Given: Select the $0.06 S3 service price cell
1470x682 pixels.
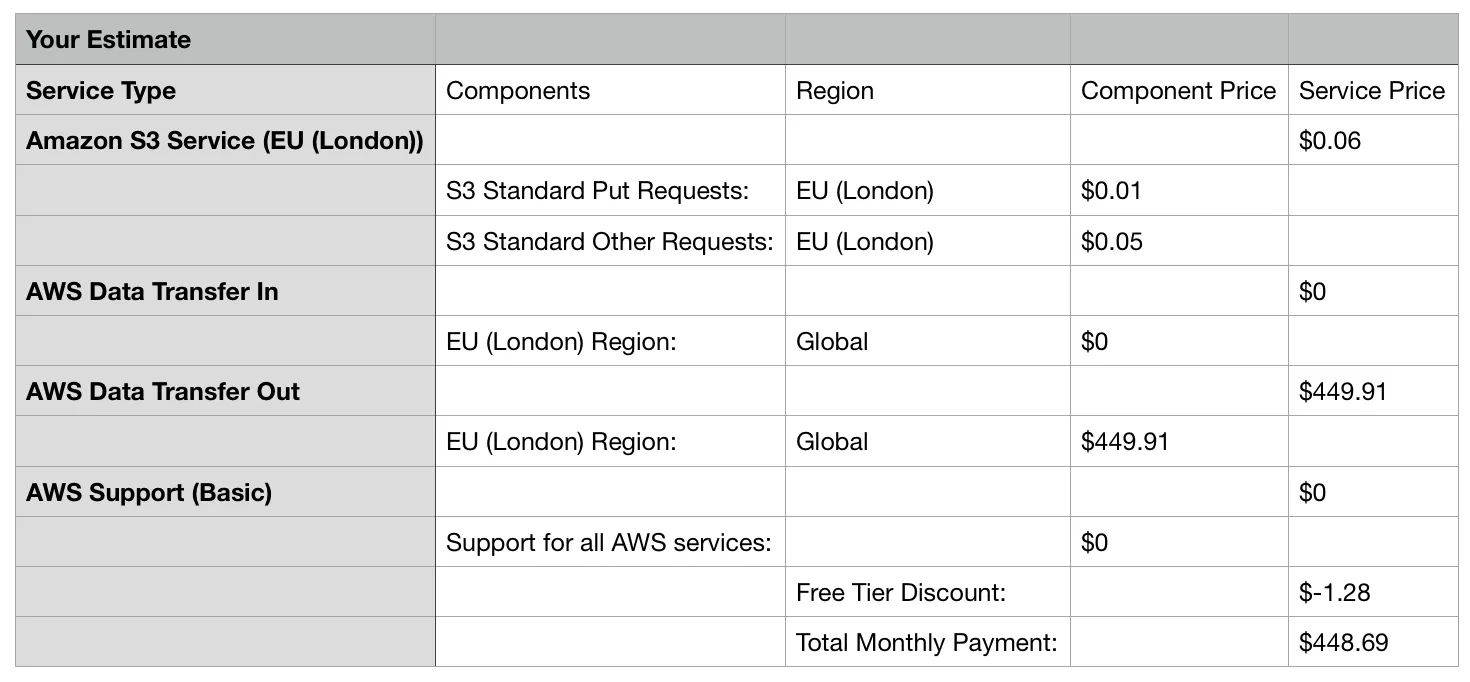Looking at the screenshot, I should coord(1330,141).
